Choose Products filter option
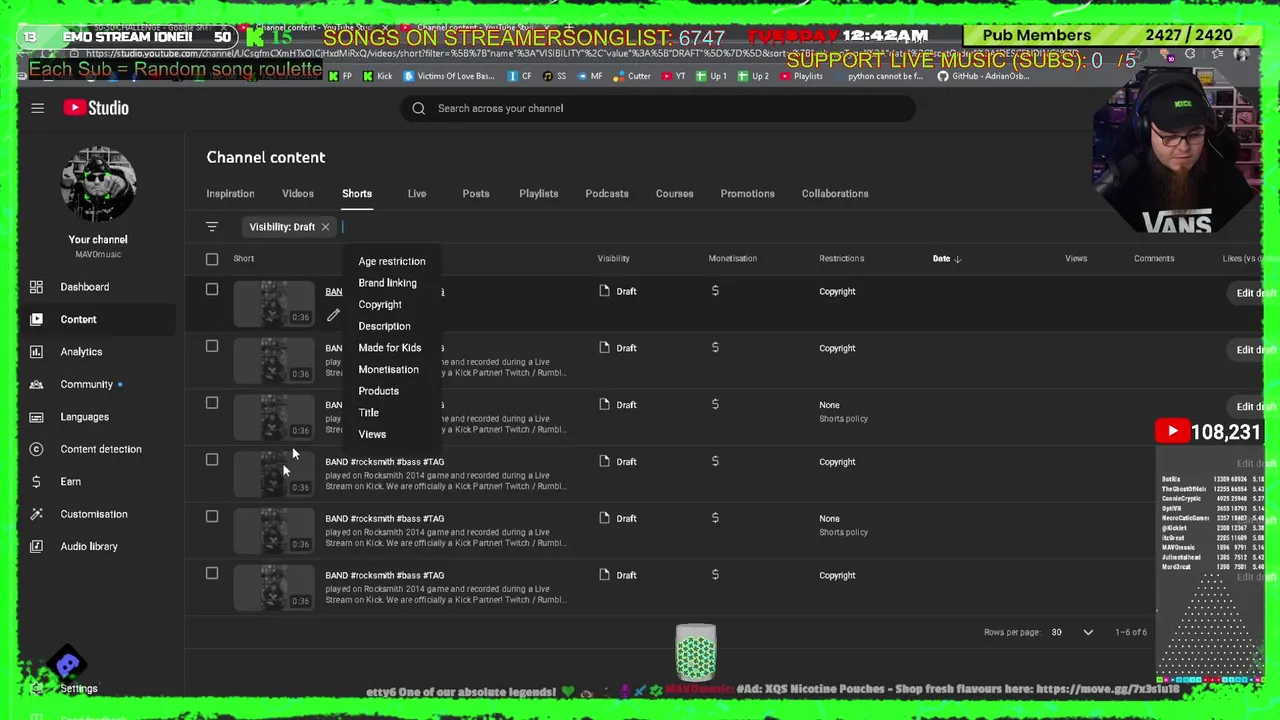The height and width of the screenshot is (720, 1280). [379, 391]
